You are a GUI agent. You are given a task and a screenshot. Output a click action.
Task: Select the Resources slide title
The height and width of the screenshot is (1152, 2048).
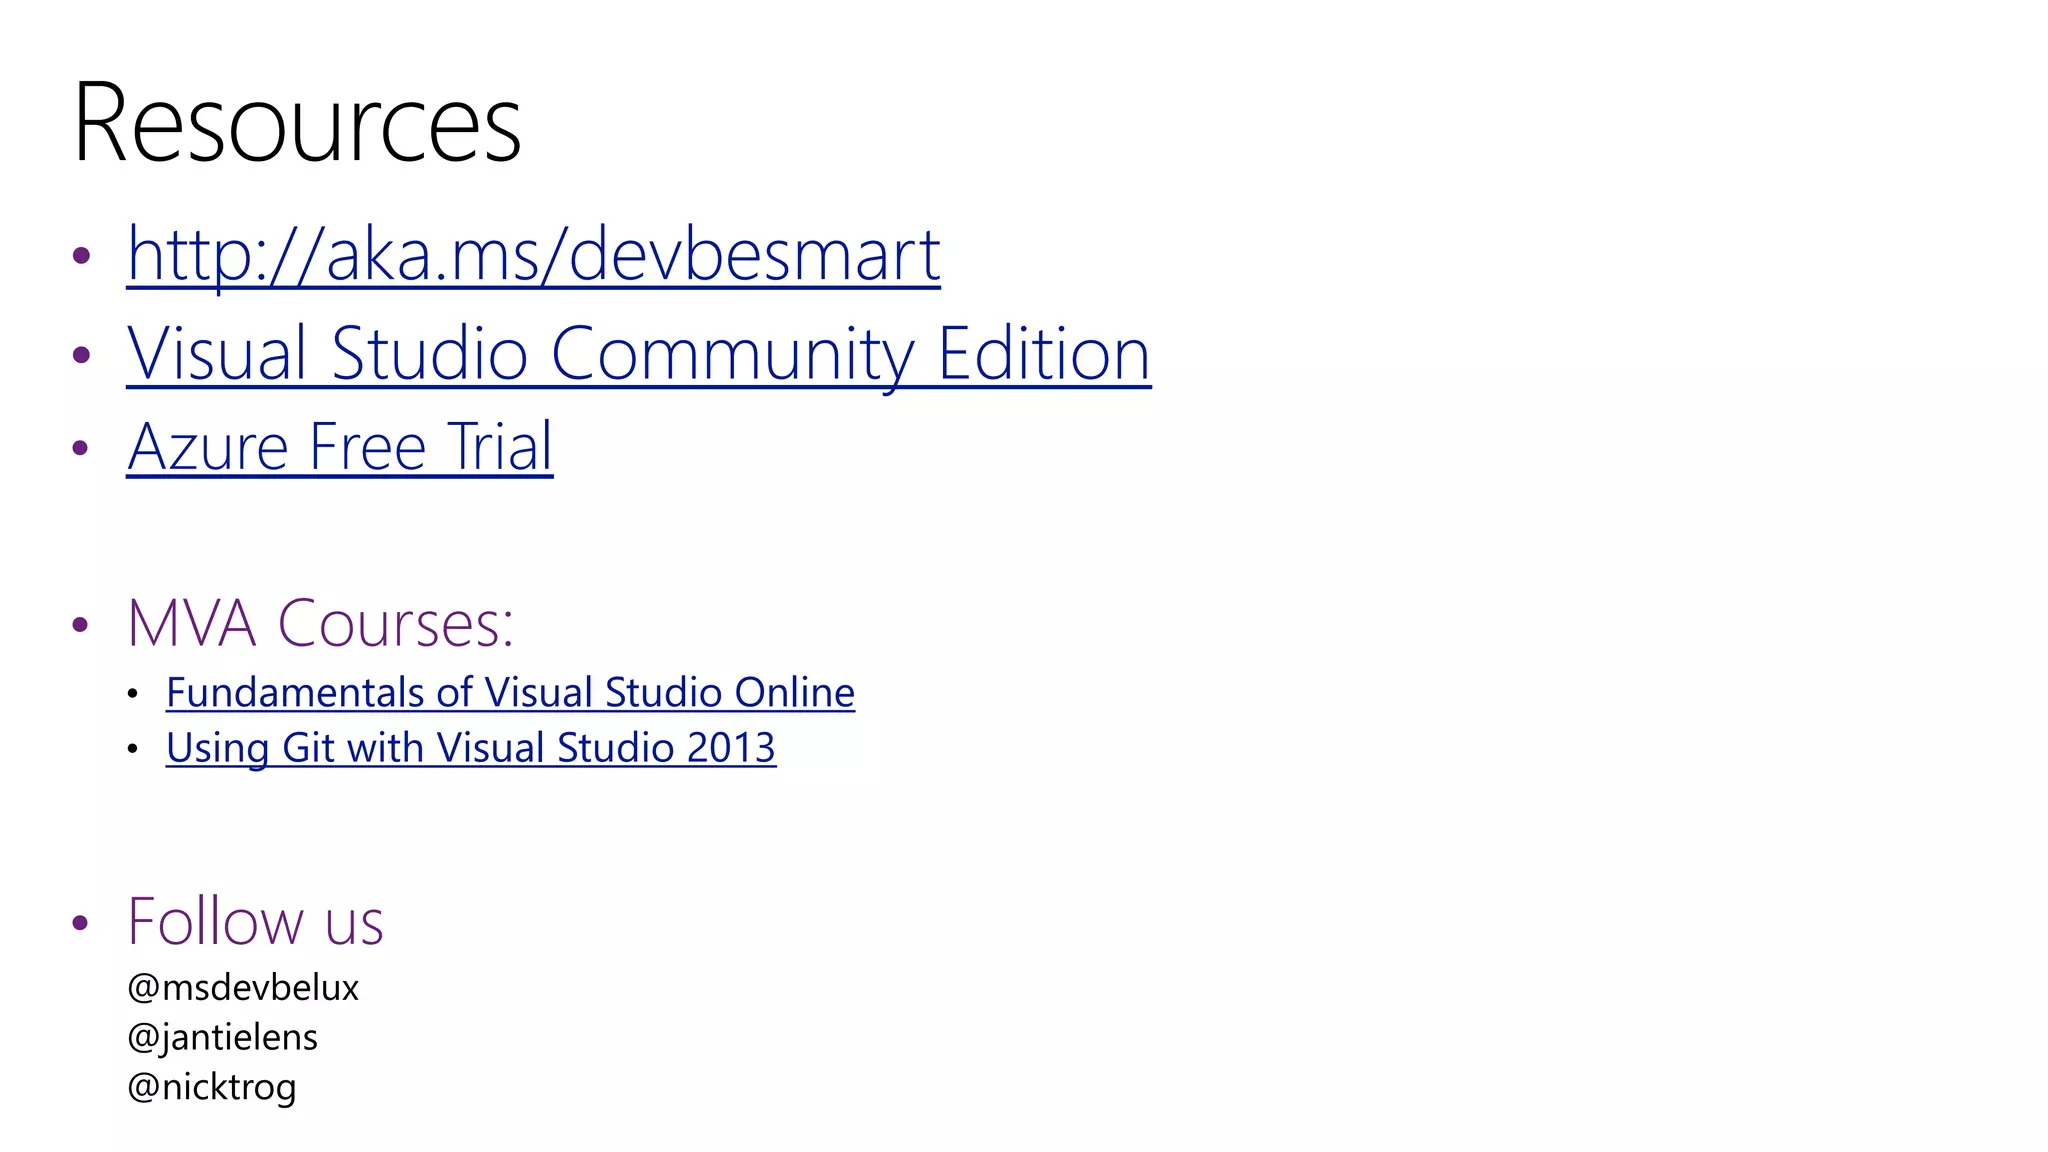coord(297,123)
